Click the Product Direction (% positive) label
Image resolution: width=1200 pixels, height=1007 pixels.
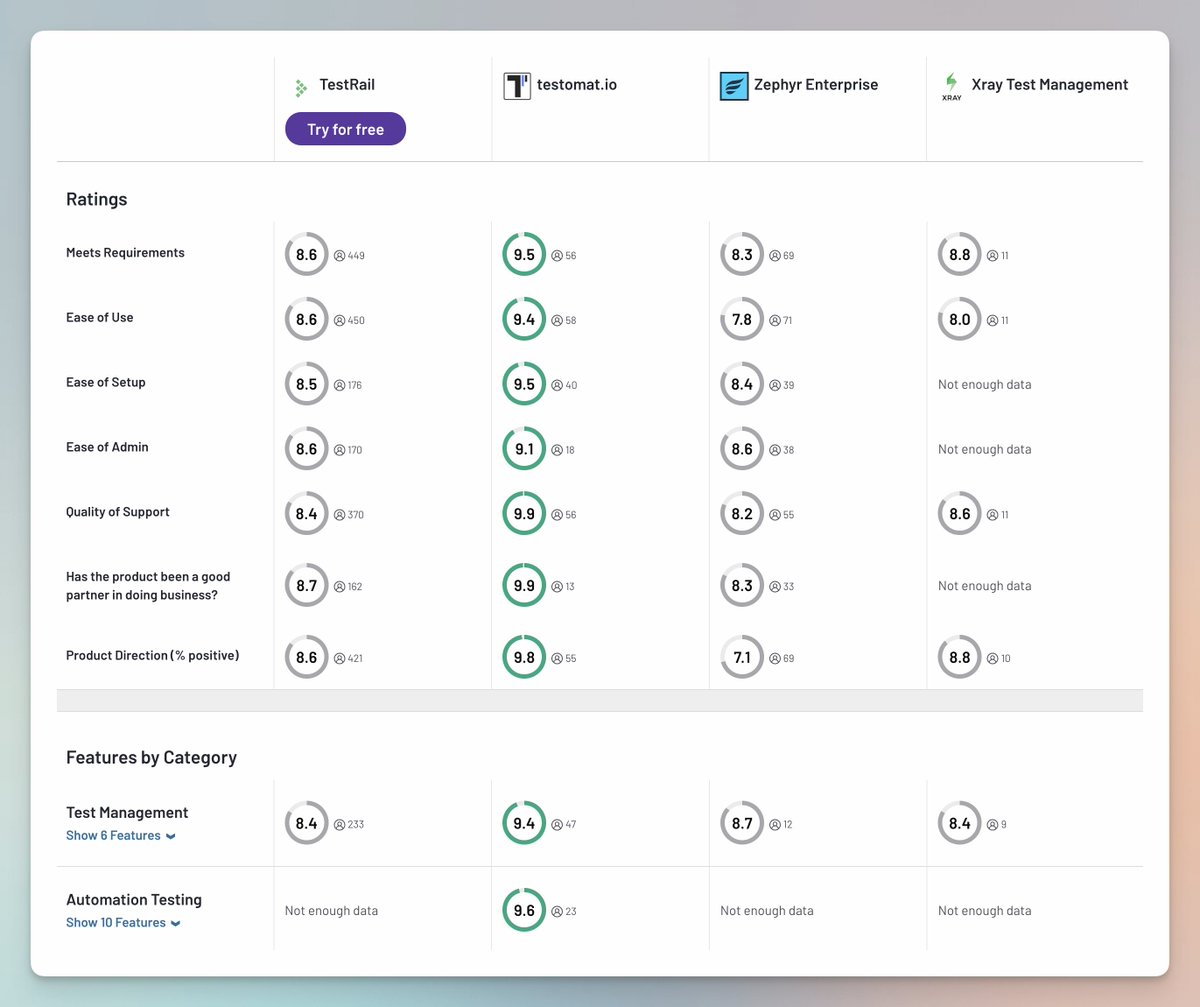tap(153, 656)
